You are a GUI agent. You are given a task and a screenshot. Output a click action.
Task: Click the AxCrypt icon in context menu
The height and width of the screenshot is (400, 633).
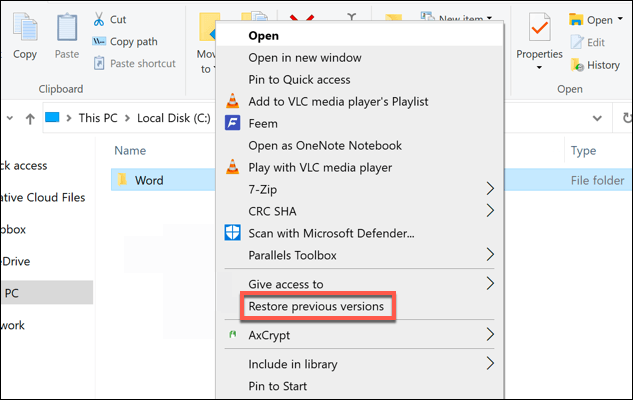pos(232,335)
